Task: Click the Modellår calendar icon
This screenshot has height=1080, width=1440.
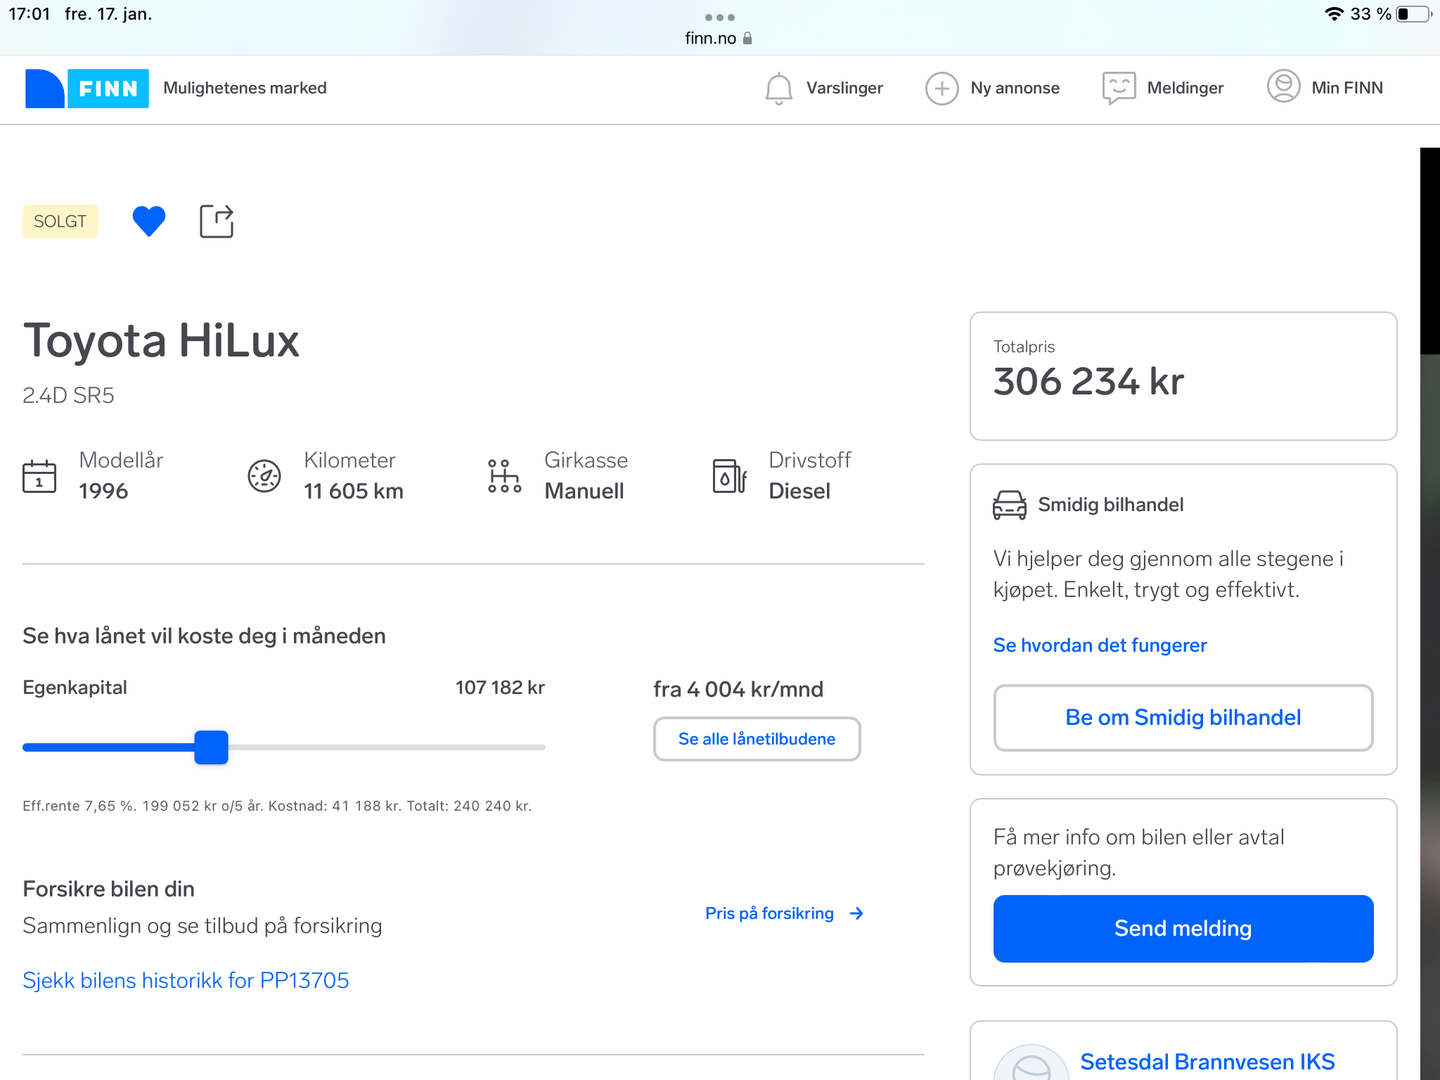Action: click(40, 476)
